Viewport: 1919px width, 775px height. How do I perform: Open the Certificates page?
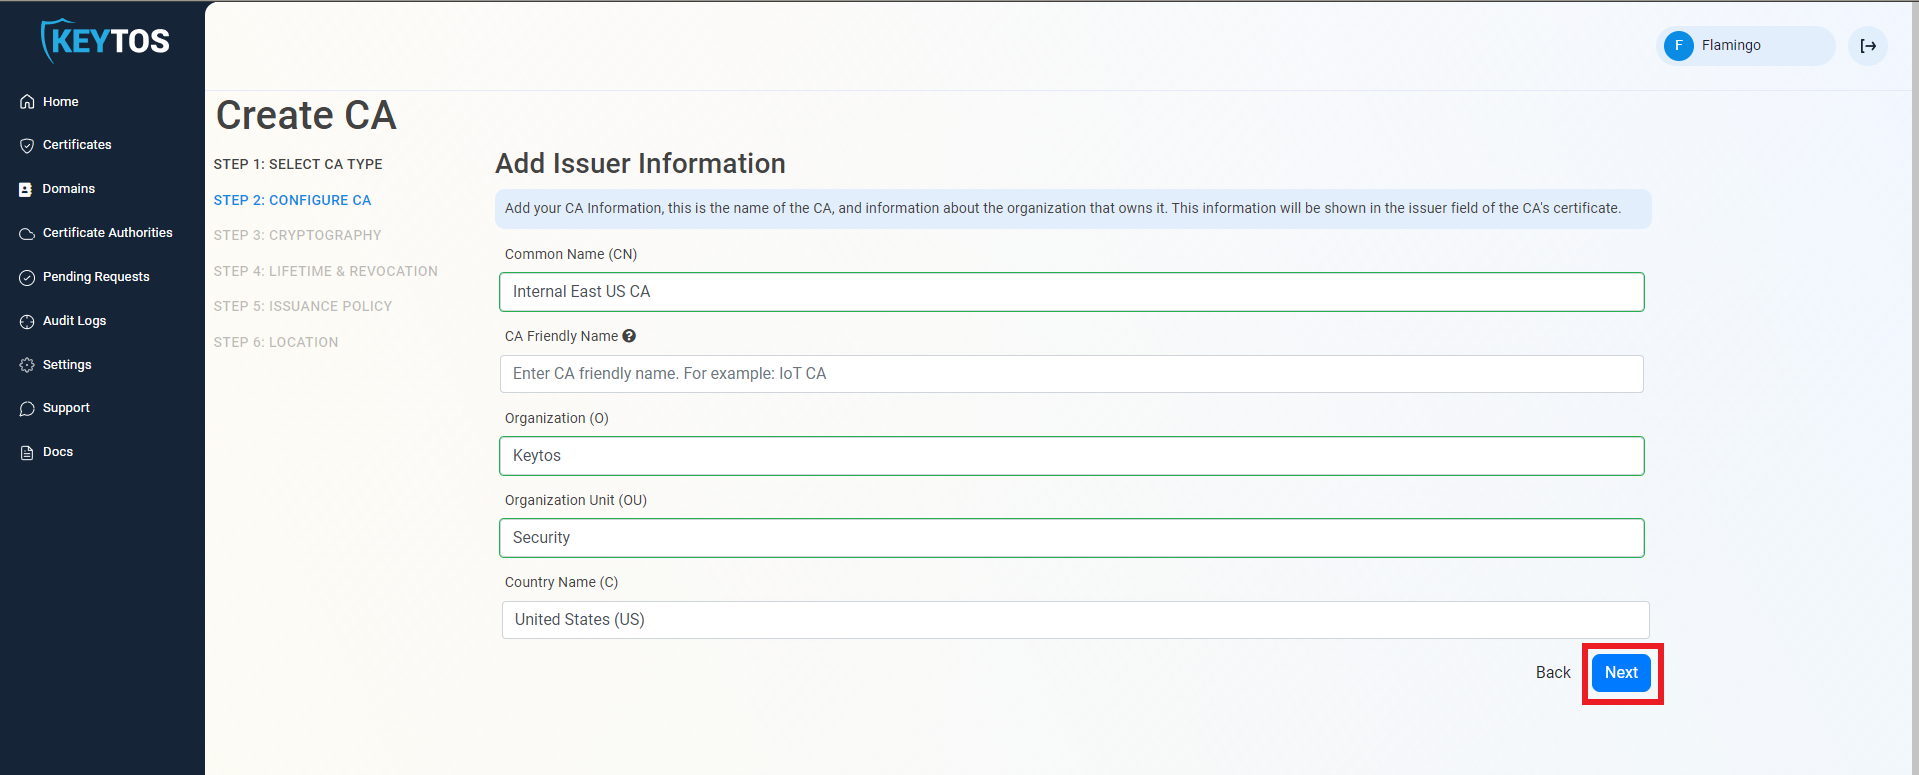pos(77,145)
